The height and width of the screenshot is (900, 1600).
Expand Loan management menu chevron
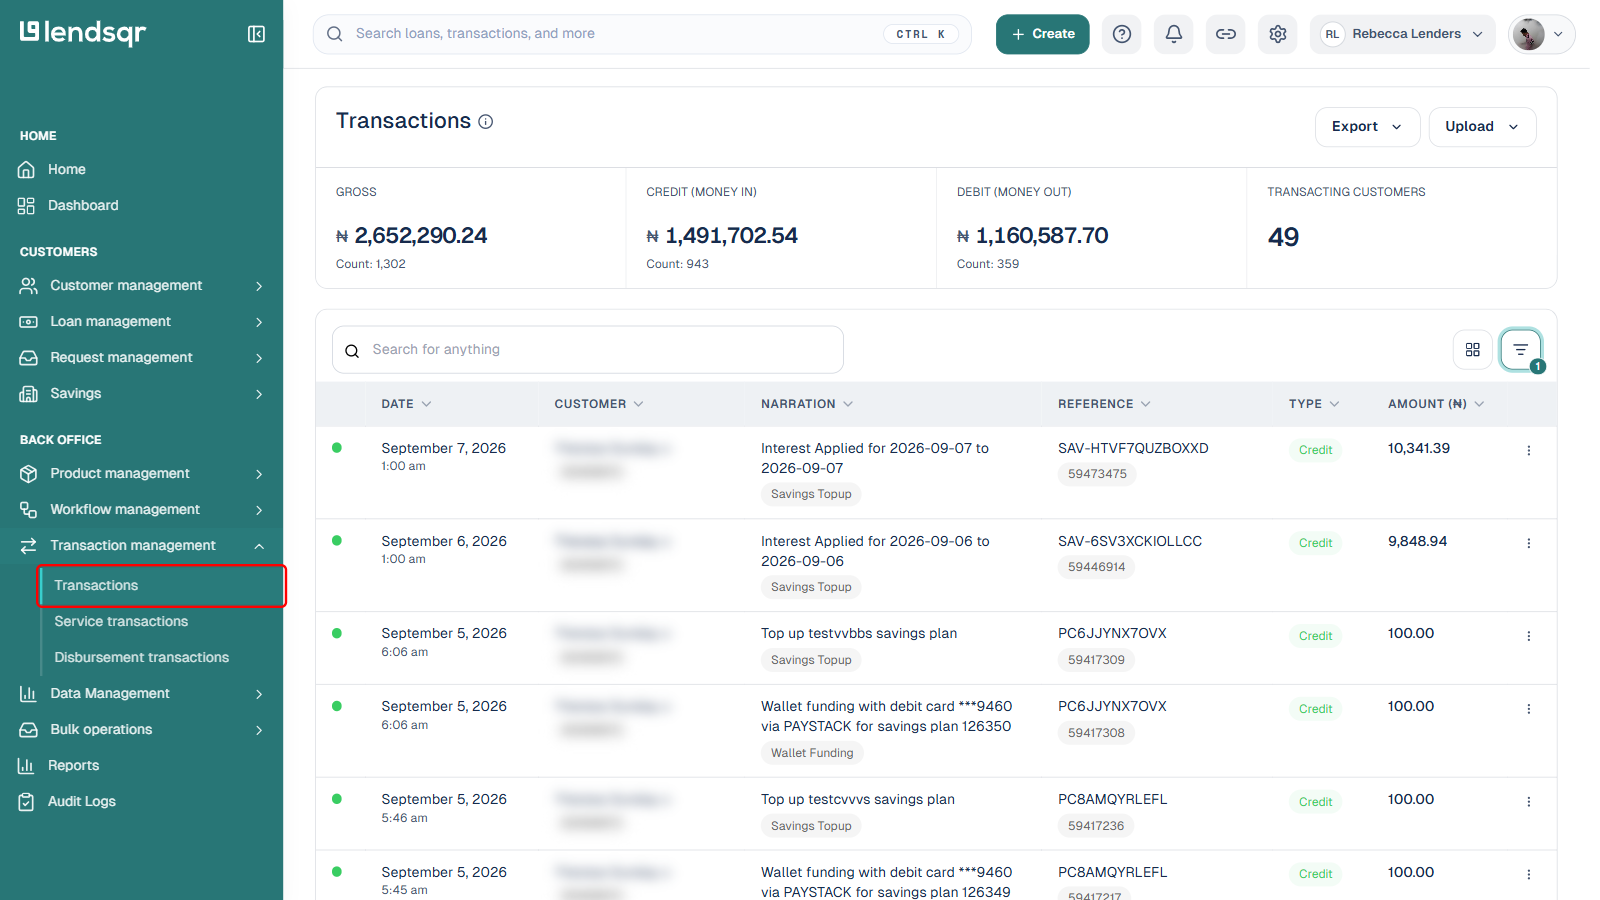[259, 322]
